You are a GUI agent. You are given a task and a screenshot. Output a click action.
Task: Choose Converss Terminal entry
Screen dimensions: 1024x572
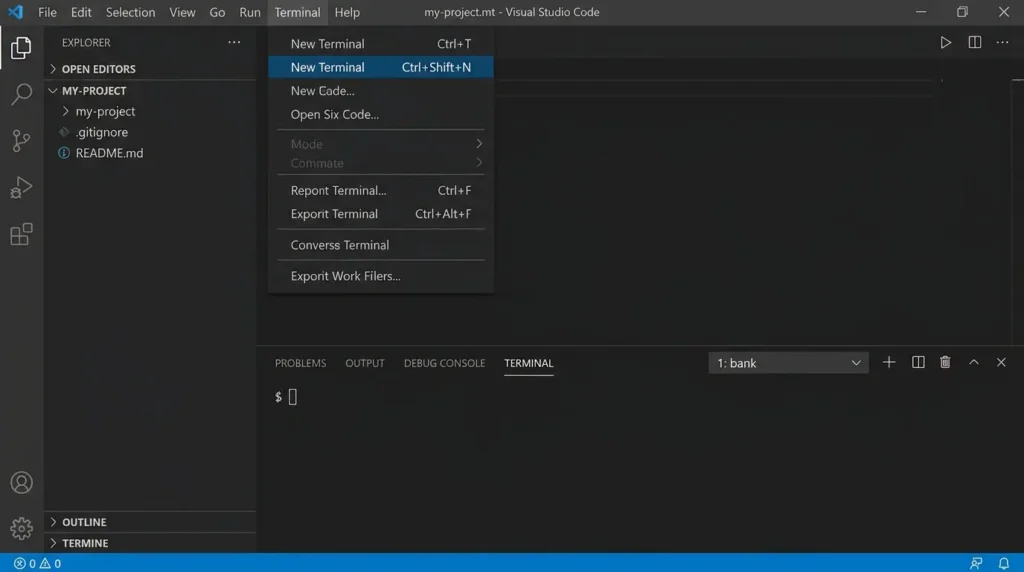(x=381, y=245)
